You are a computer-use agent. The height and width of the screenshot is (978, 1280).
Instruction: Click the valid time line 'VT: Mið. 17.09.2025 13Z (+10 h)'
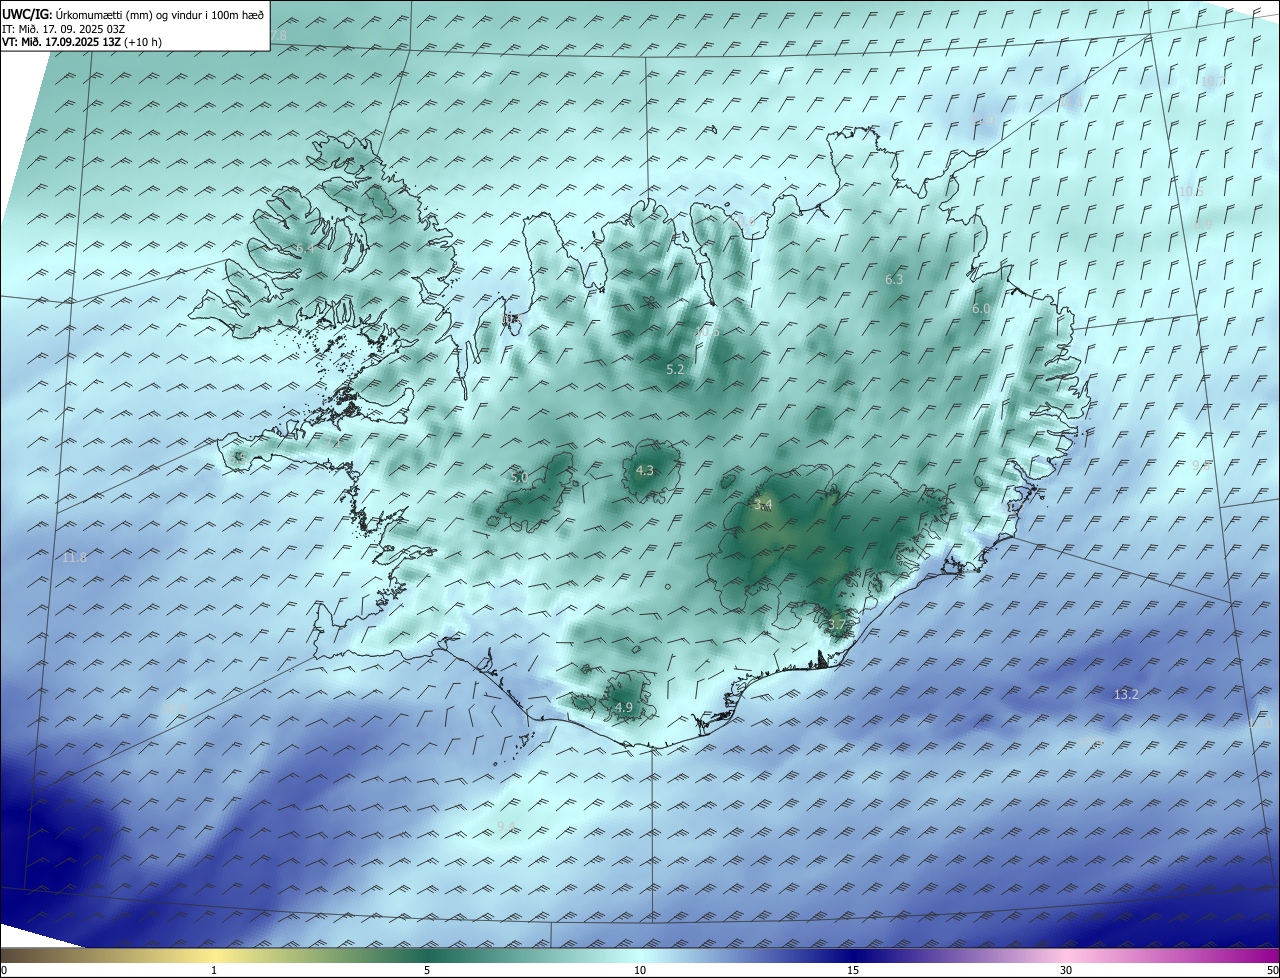click(82, 42)
